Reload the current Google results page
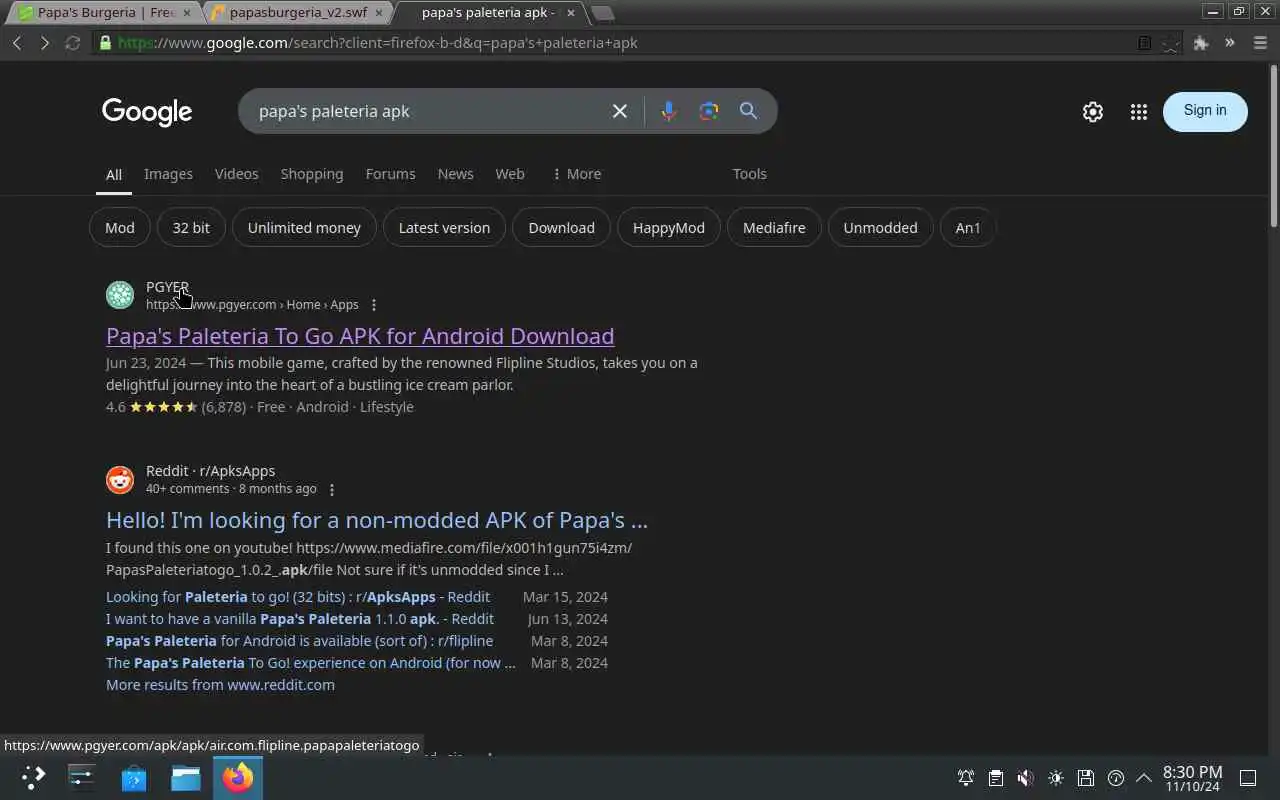Image resolution: width=1280 pixels, height=800 pixels. tap(72, 43)
